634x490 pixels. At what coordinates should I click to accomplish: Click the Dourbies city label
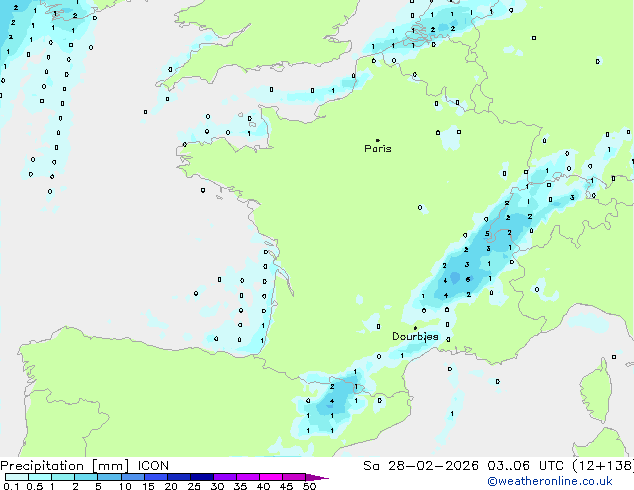coord(415,336)
